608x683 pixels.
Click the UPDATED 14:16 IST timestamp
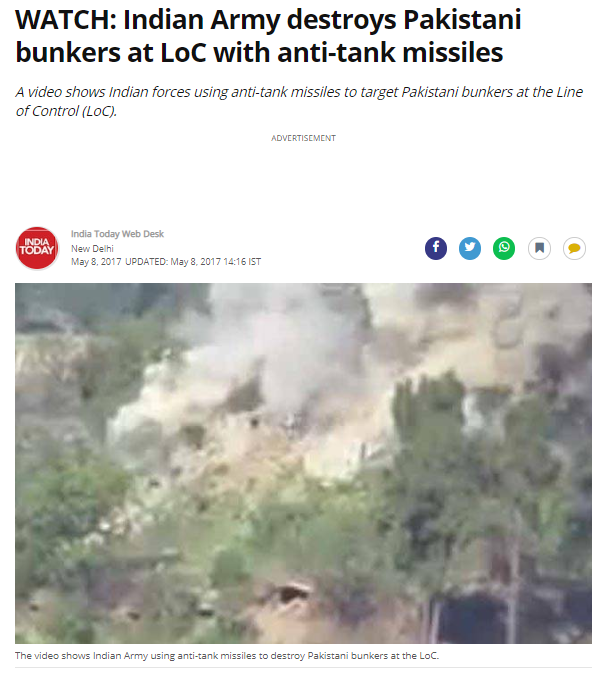click(x=193, y=262)
